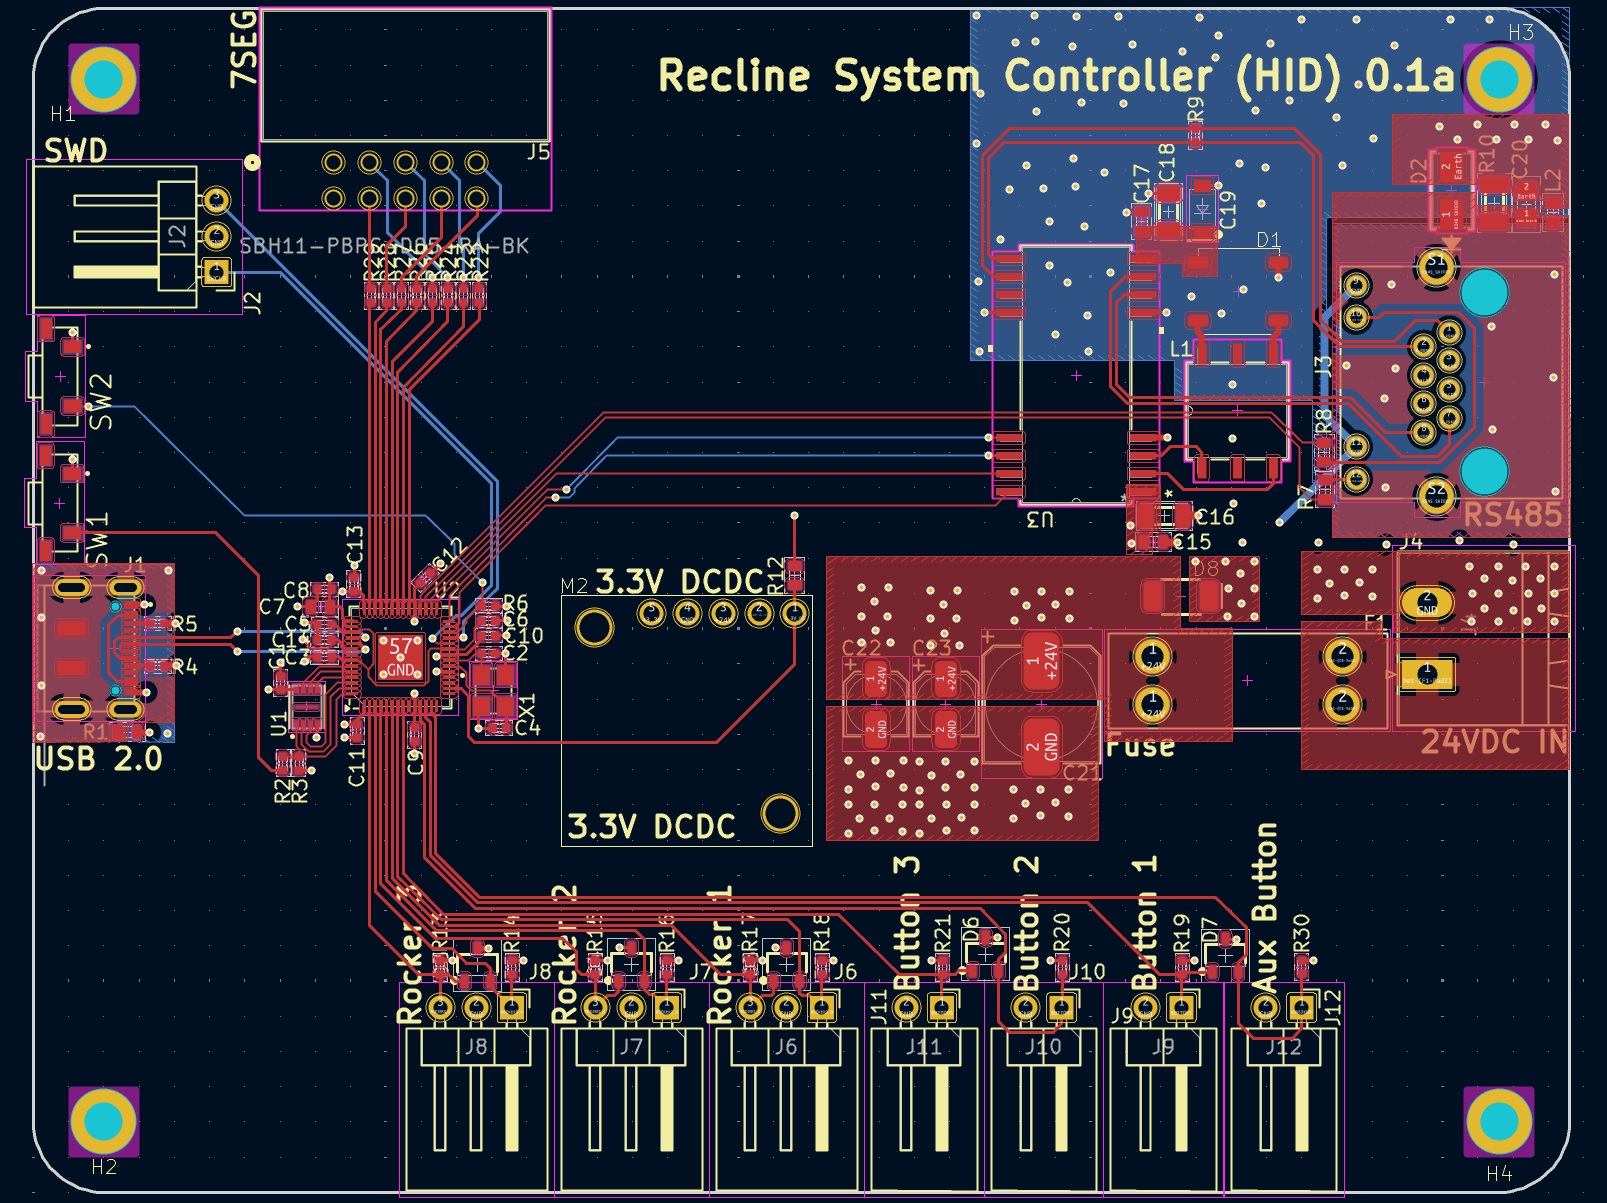Click the 'USB 2.0' silkscreen label
The image size is (1607, 1203).
[98, 759]
